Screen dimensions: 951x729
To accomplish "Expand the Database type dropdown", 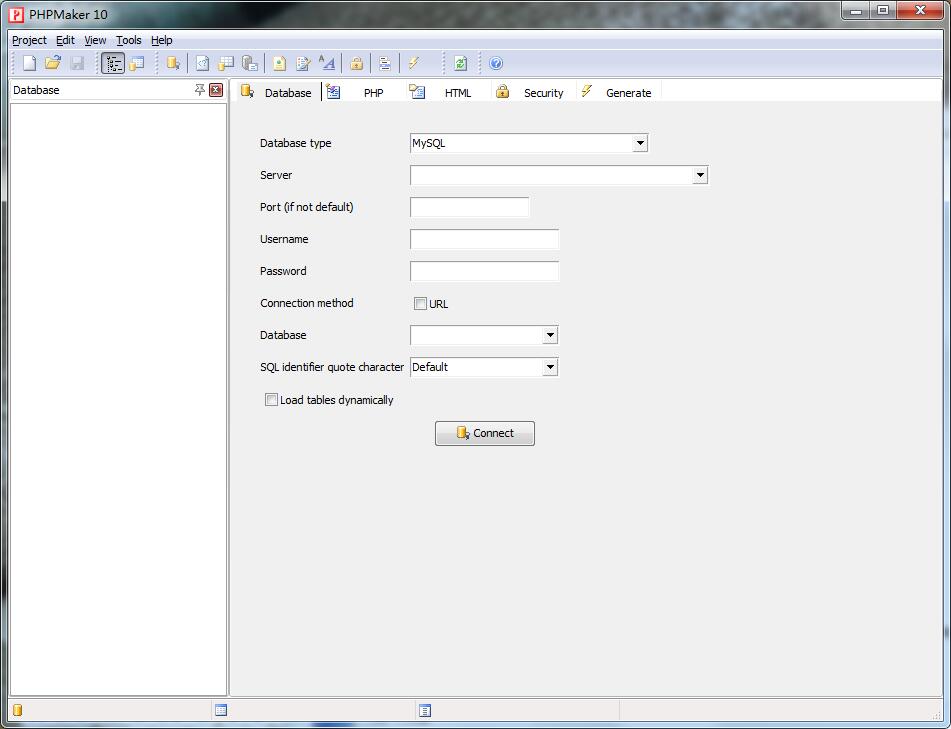I will coord(640,143).
